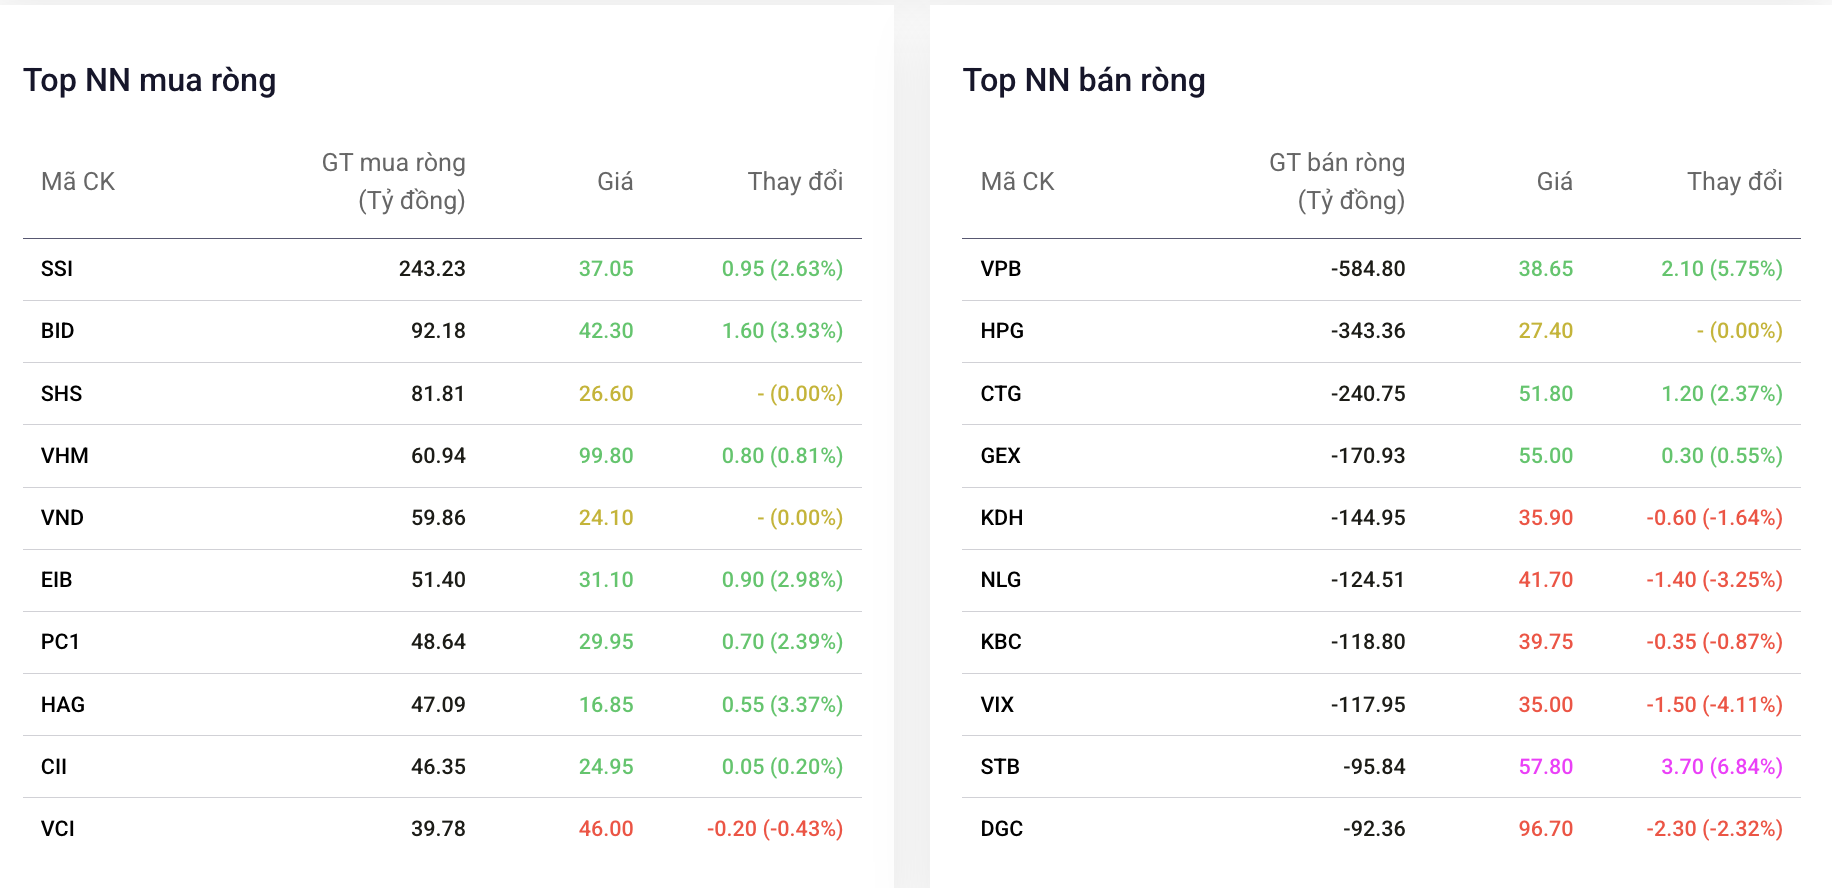Open VPB ticker in net-sell table

pos(1001,269)
